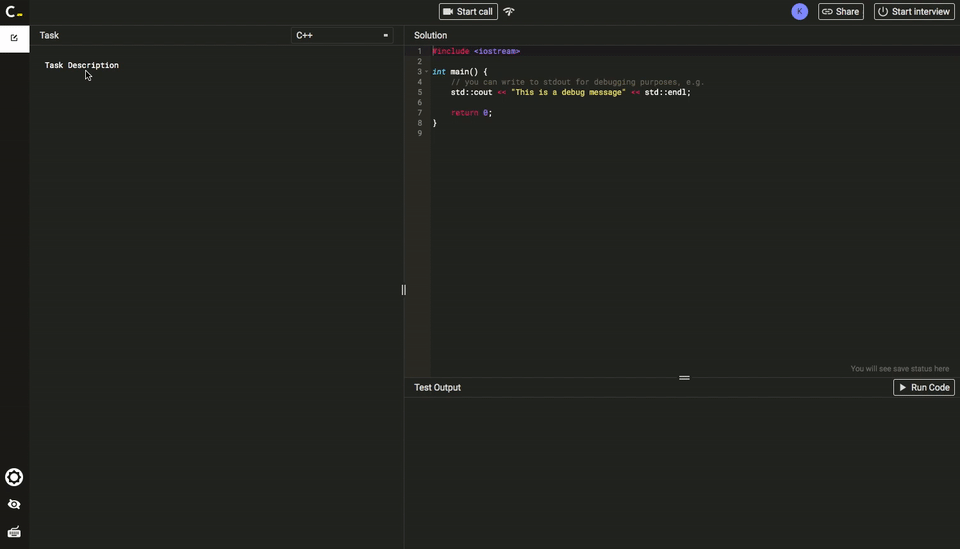The width and height of the screenshot is (960, 549).
Task: Open the task edit icon in sidebar
Action: click(14, 38)
